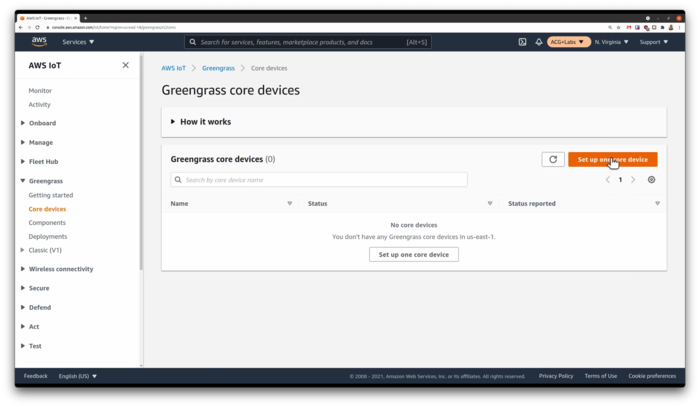
Task: Click the browser back arrow
Action: tap(21, 27)
